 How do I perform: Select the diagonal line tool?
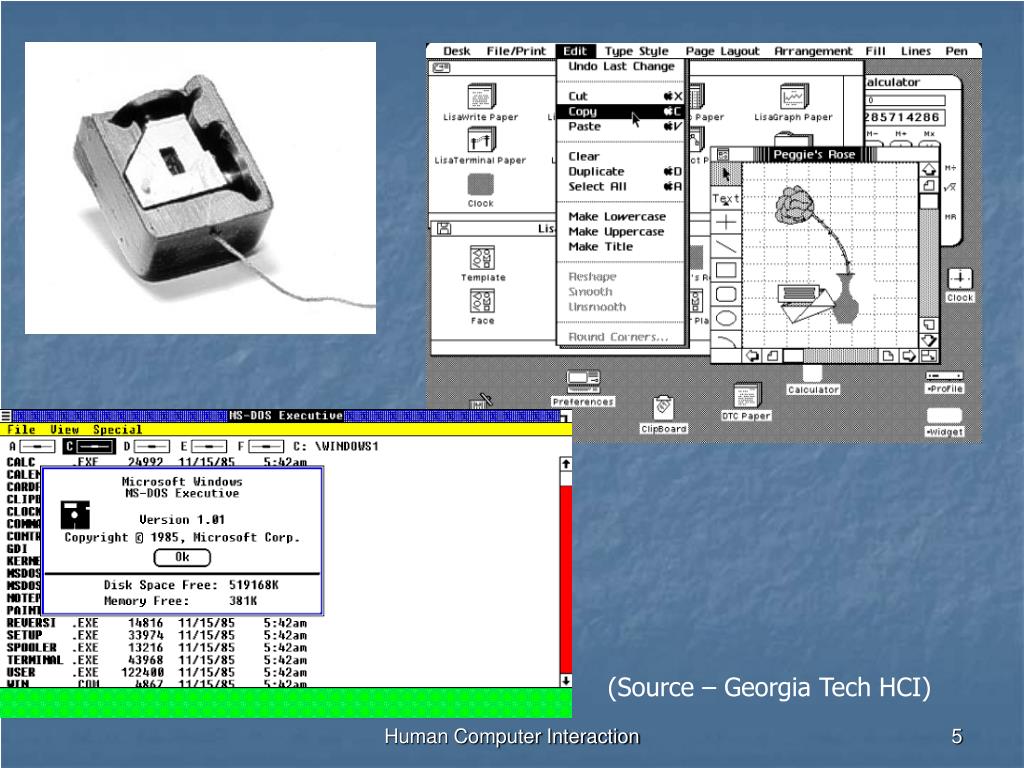click(x=726, y=246)
